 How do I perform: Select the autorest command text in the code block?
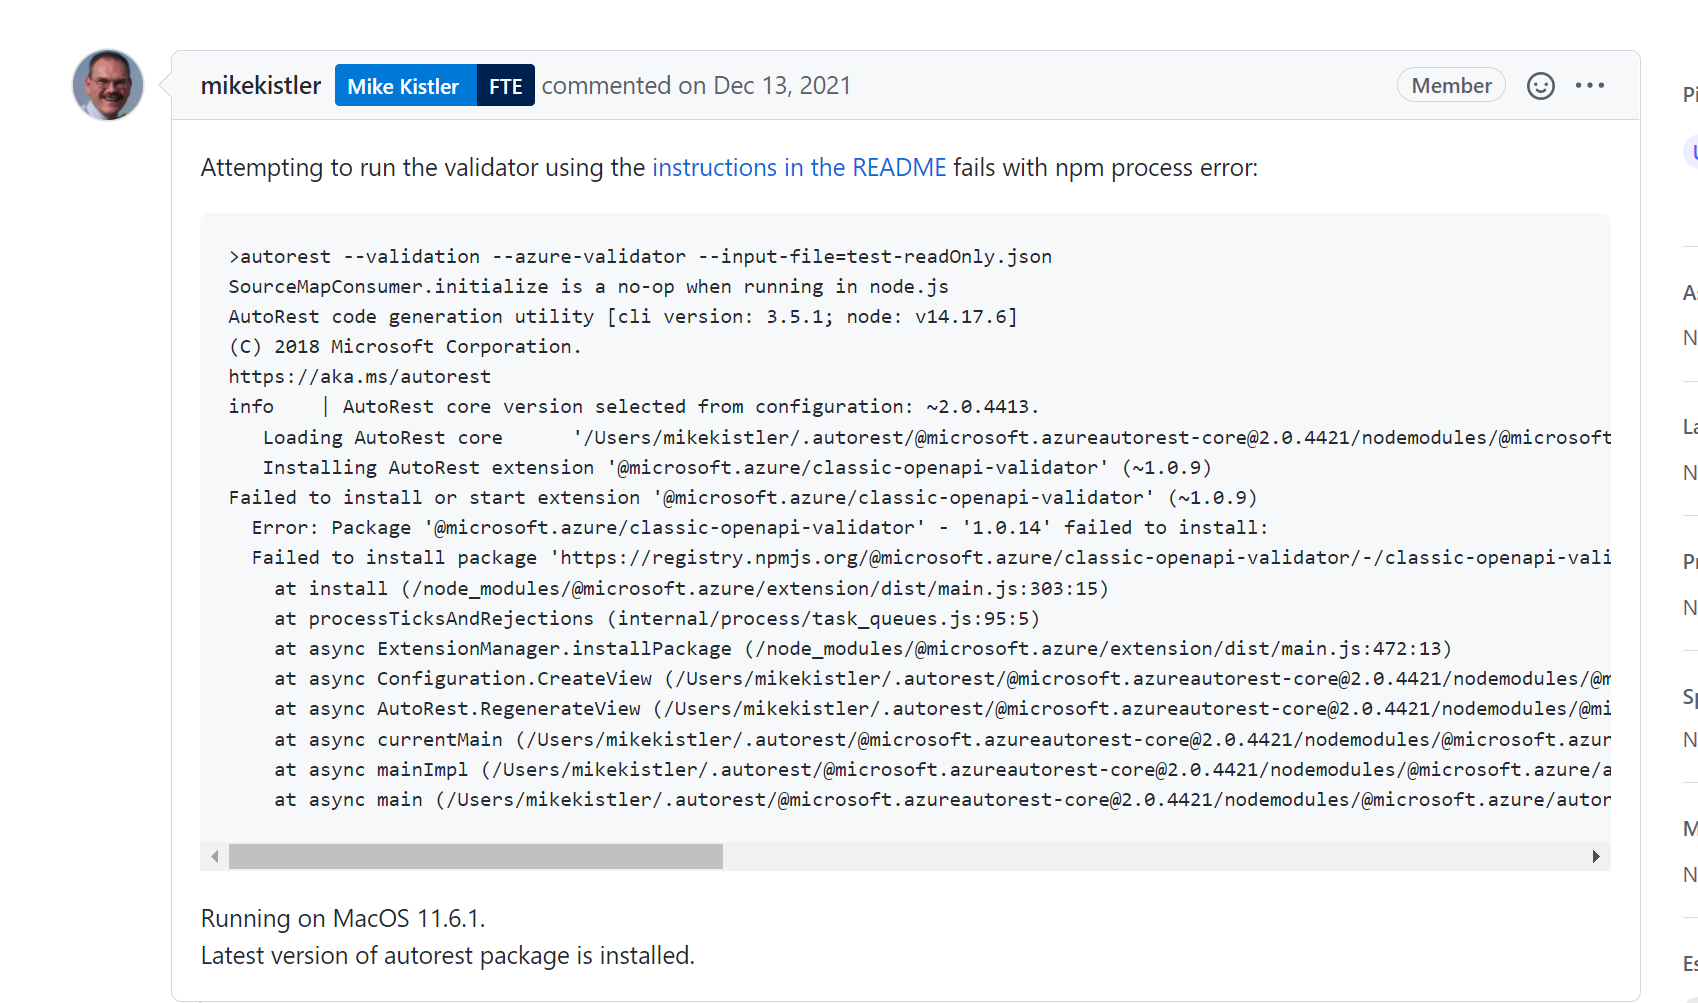(640, 256)
